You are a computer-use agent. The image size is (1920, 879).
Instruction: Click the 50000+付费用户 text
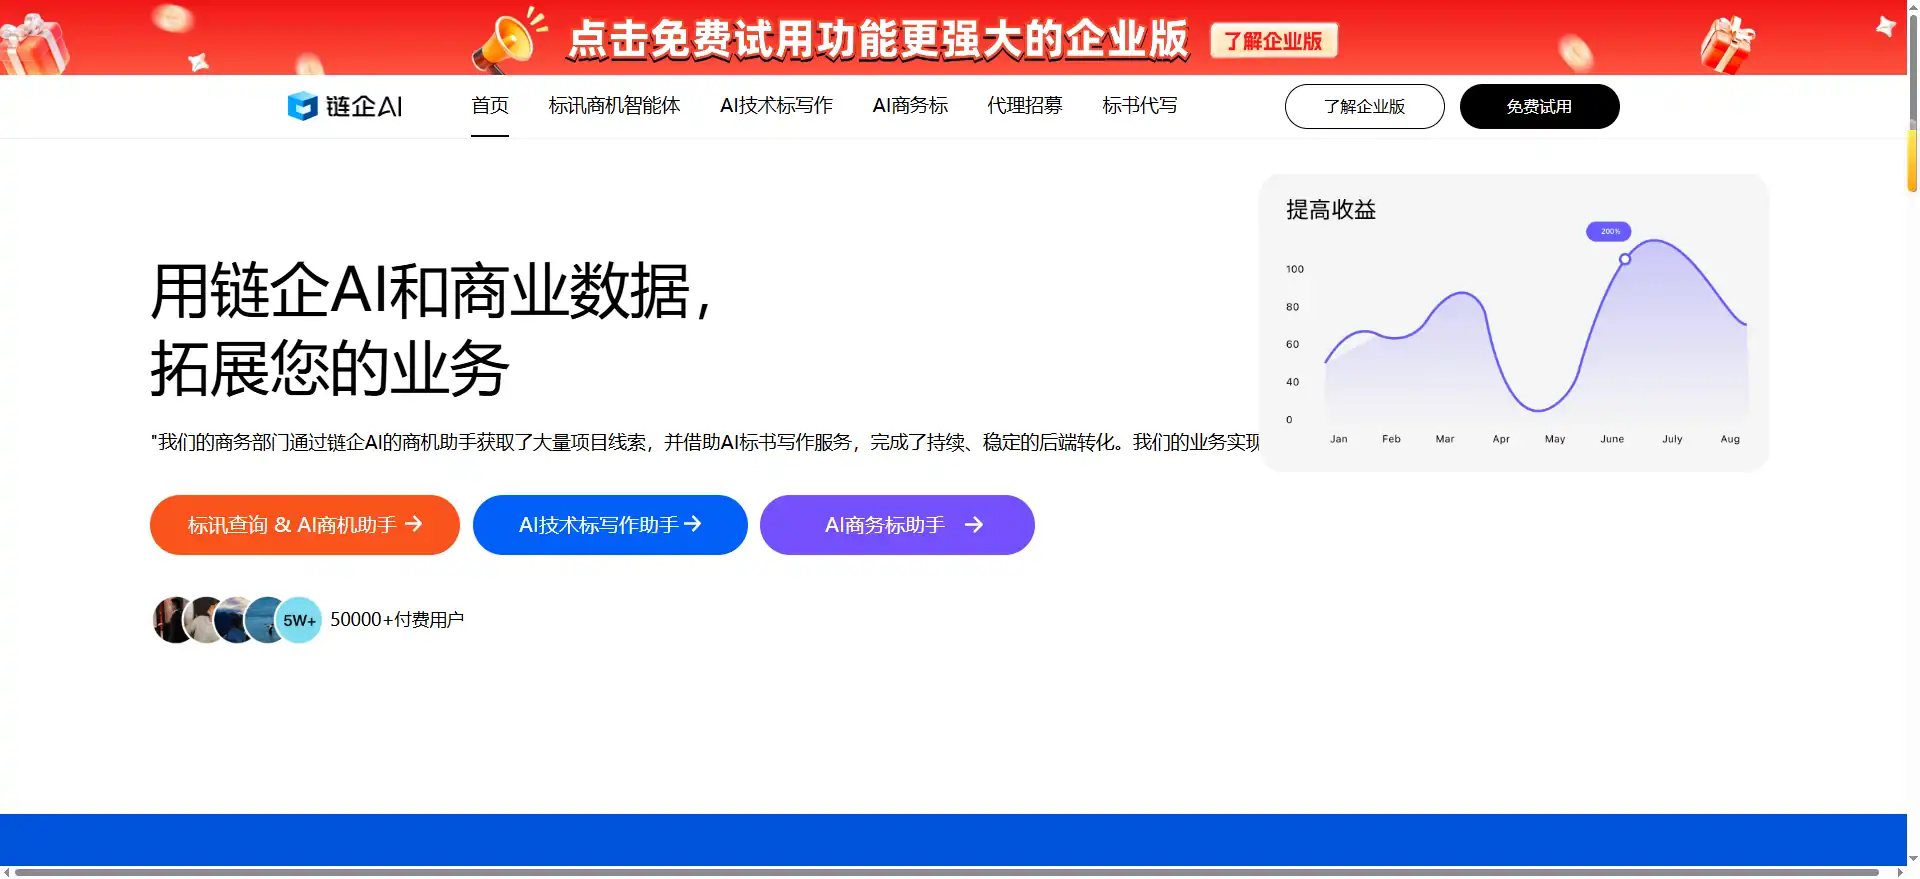point(397,620)
